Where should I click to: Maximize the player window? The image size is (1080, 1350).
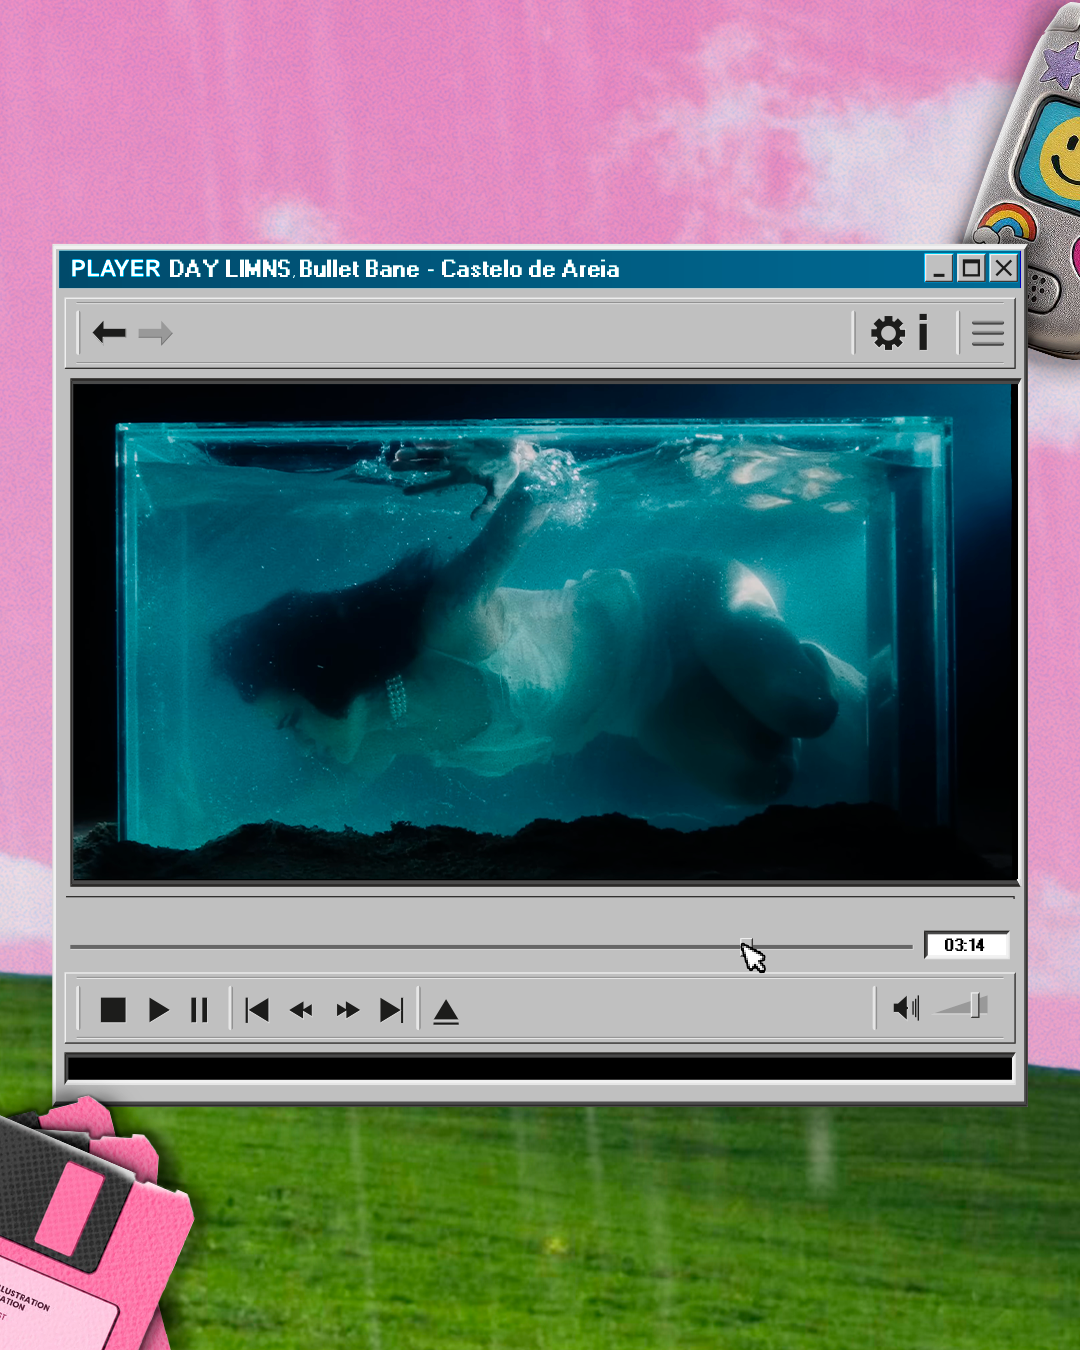click(x=971, y=268)
